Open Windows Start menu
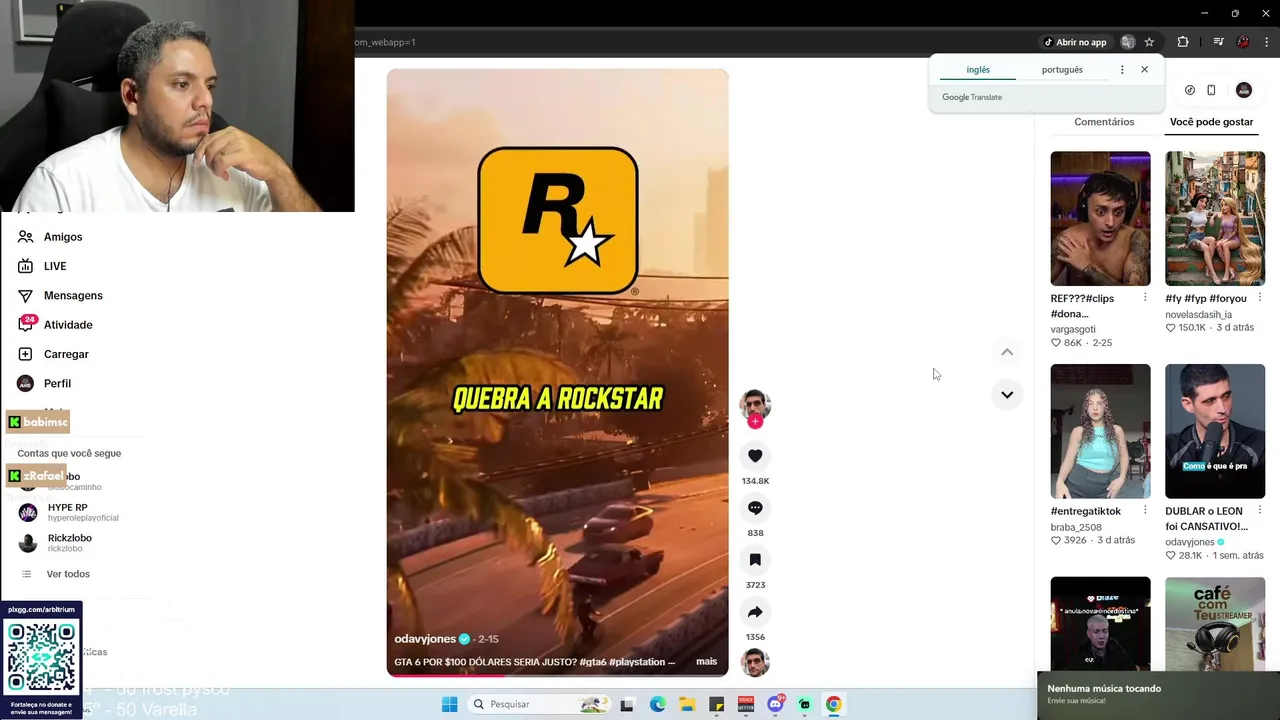The height and width of the screenshot is (720, 1280). point(449,704)
